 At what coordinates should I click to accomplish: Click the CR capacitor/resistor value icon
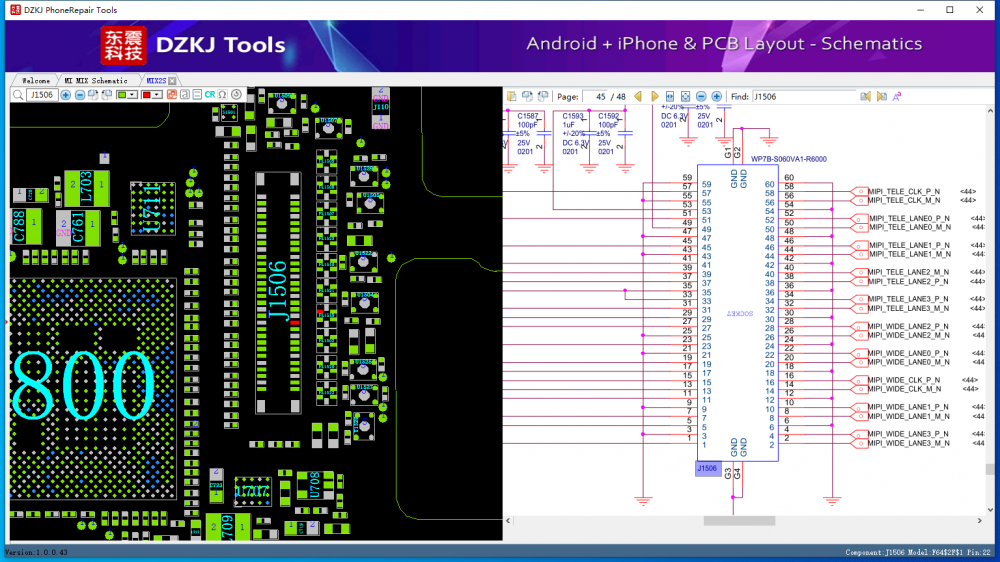coord(210,95)
